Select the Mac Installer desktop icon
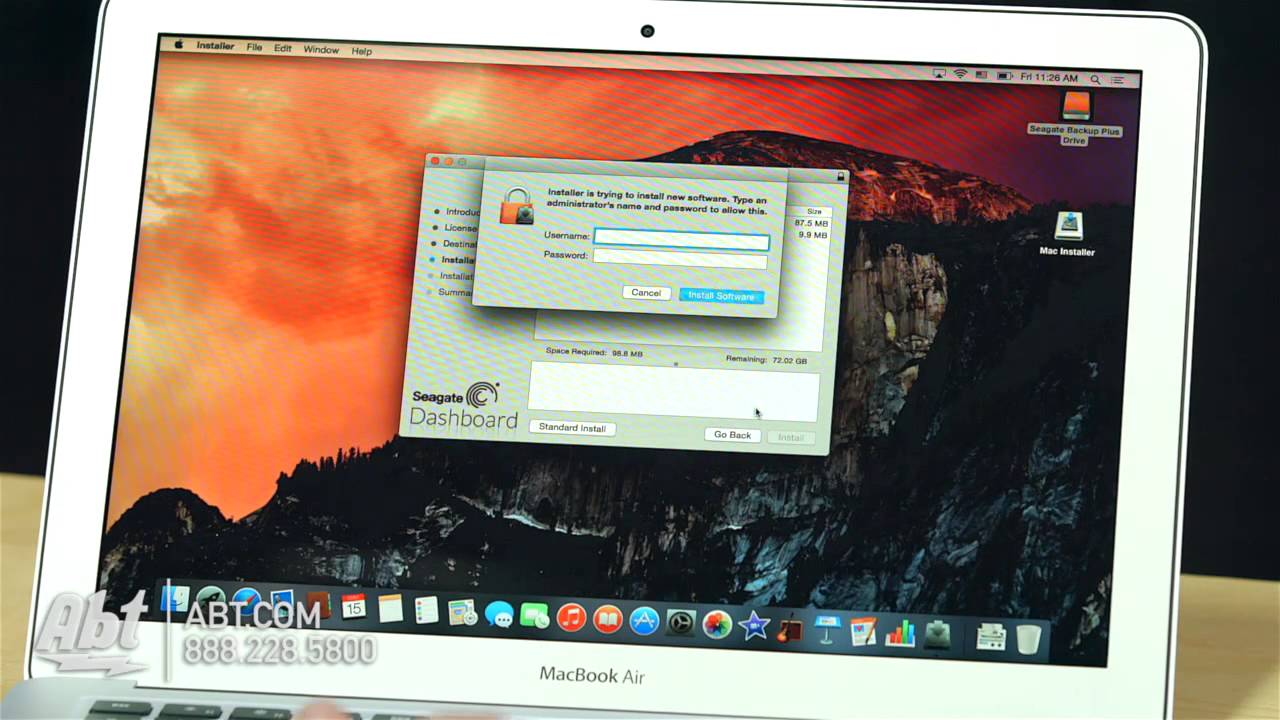Screen dimensions: 1280x720 point(1068,233)
